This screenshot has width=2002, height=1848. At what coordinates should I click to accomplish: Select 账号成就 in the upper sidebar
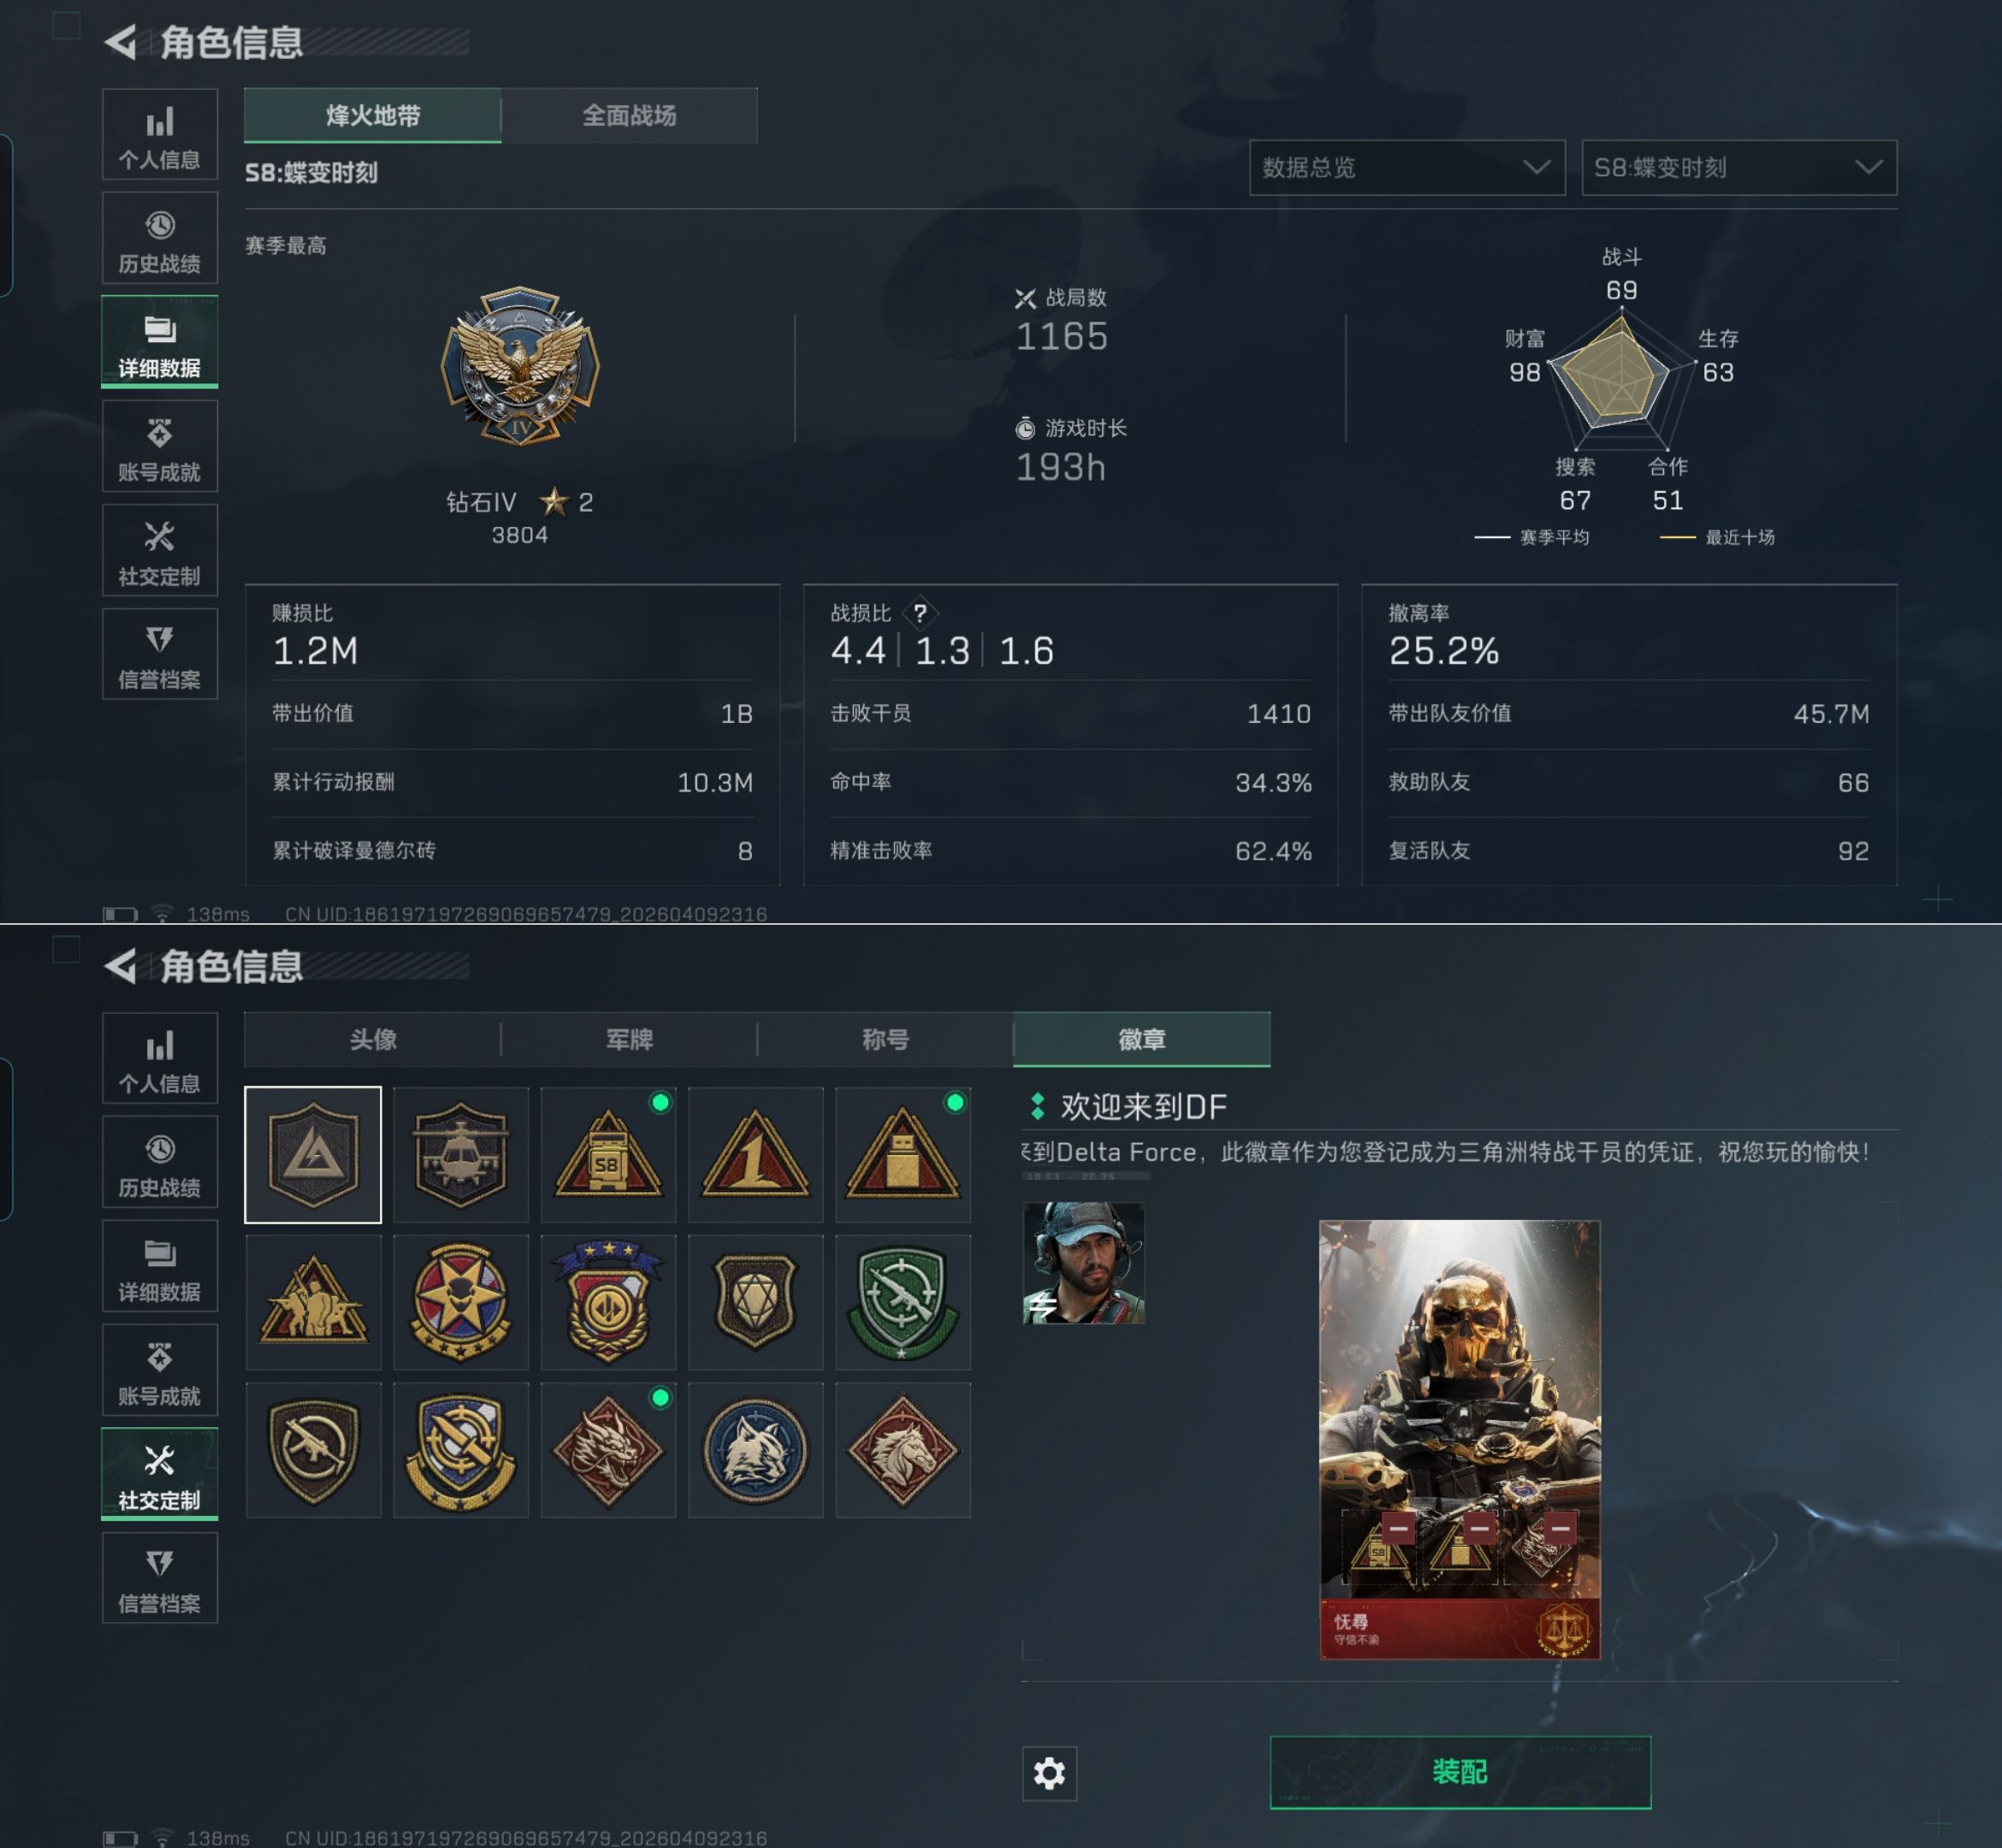tap(160, 446)
